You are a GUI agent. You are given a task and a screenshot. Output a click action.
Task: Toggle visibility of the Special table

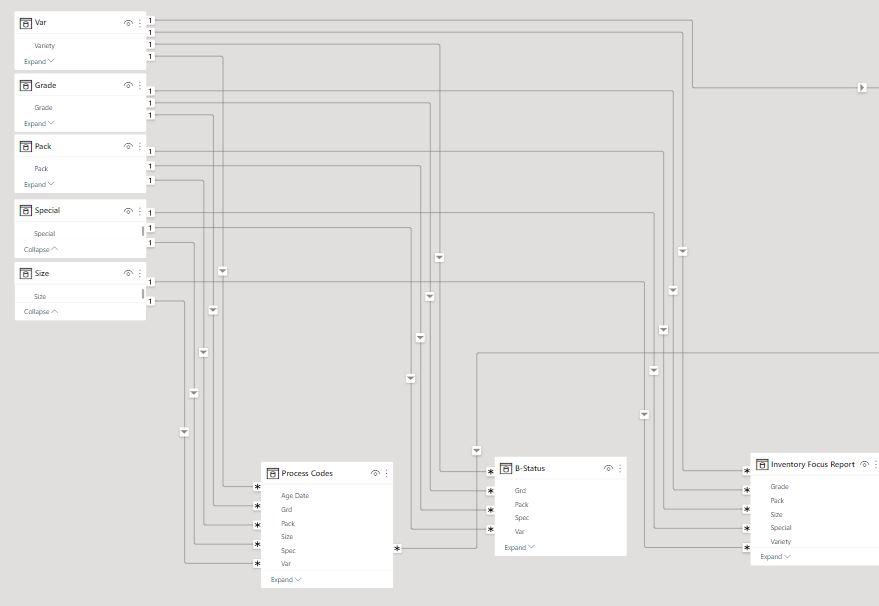tap(128, 211)
